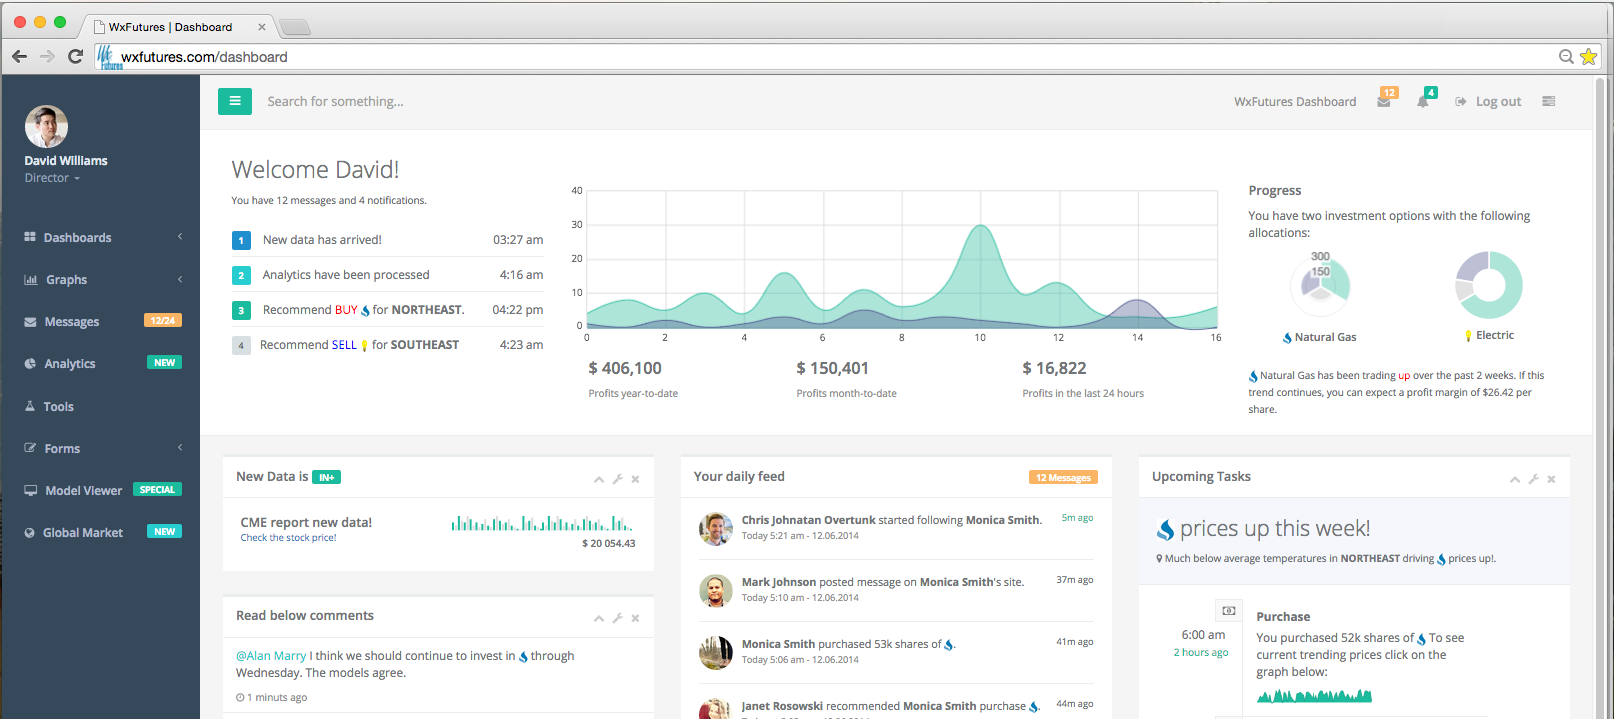Bookmark the page with the star icon
Viewport: 1614px width, 719px height.
(x=1588, y=57)
